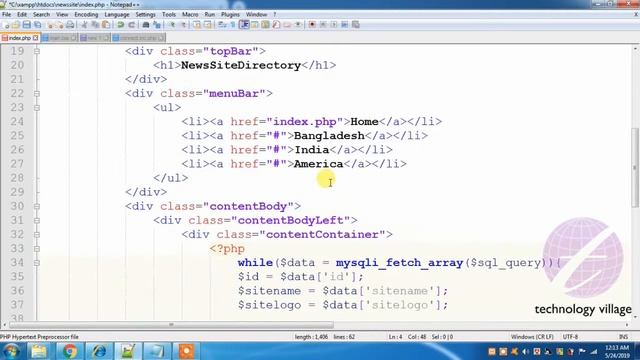This screenshot has width=640, height=360.
Task: Open the Windows Start button
Action: [x=11, y=351]
